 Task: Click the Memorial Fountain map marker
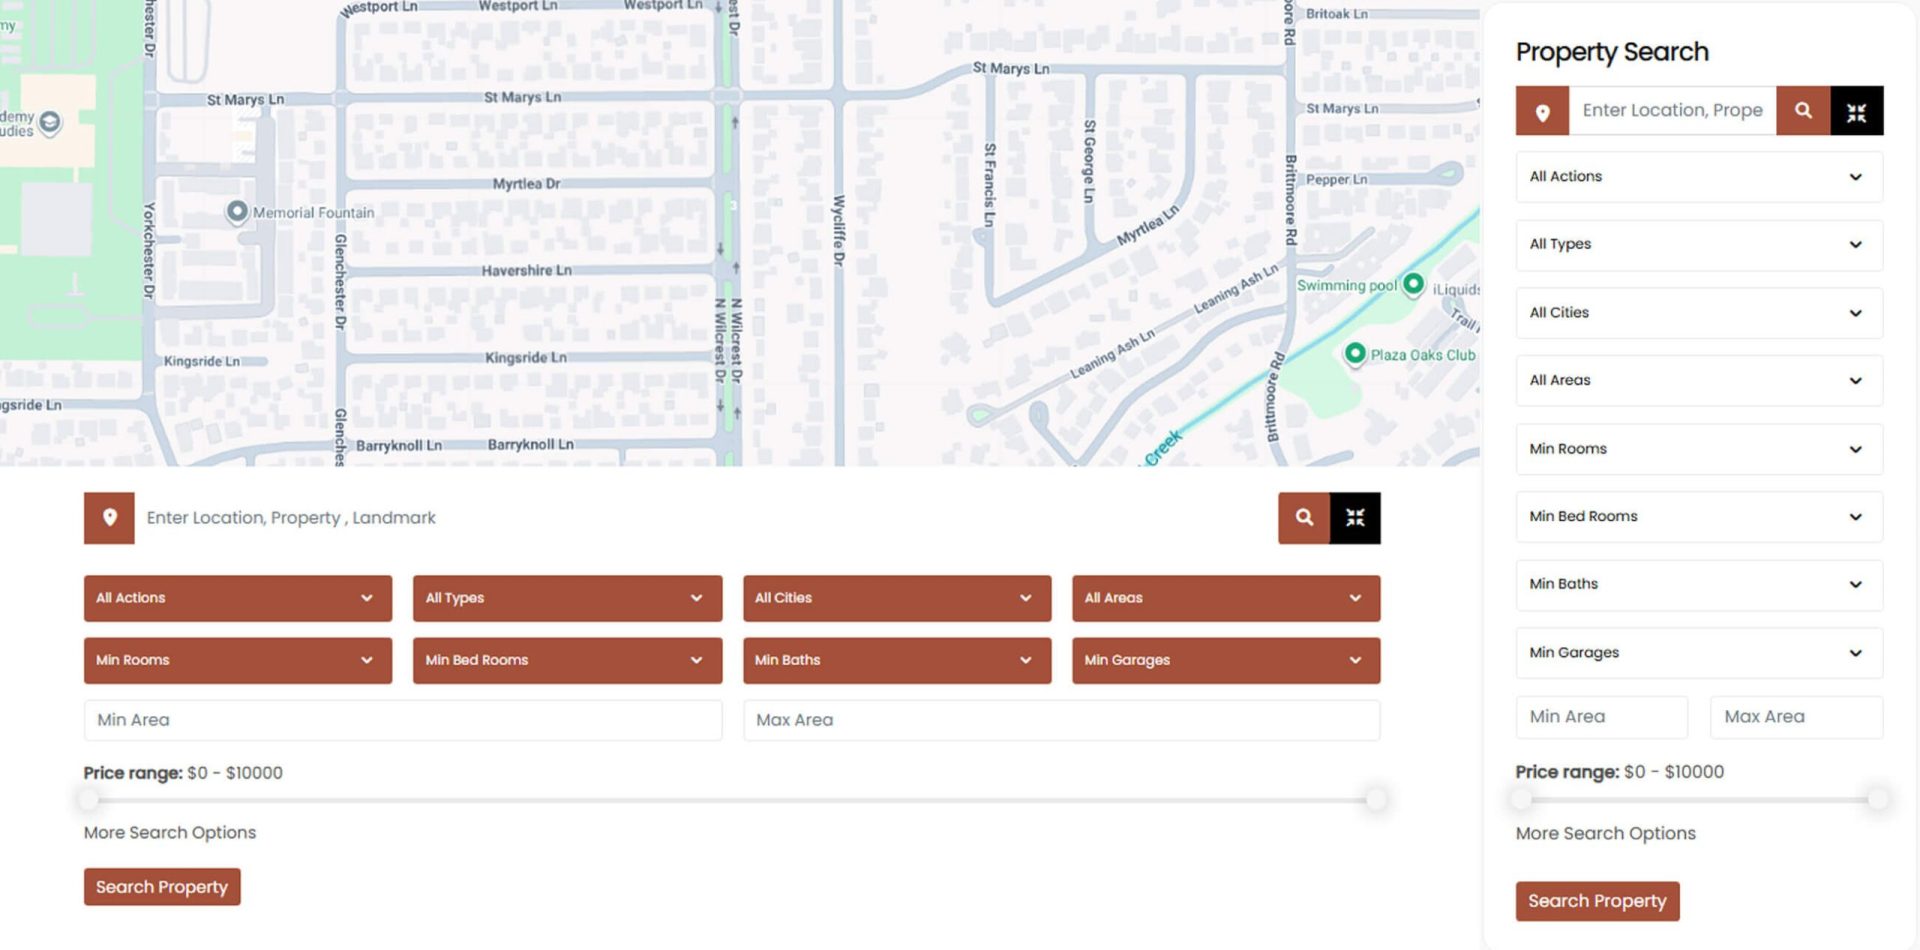point(237,211)
